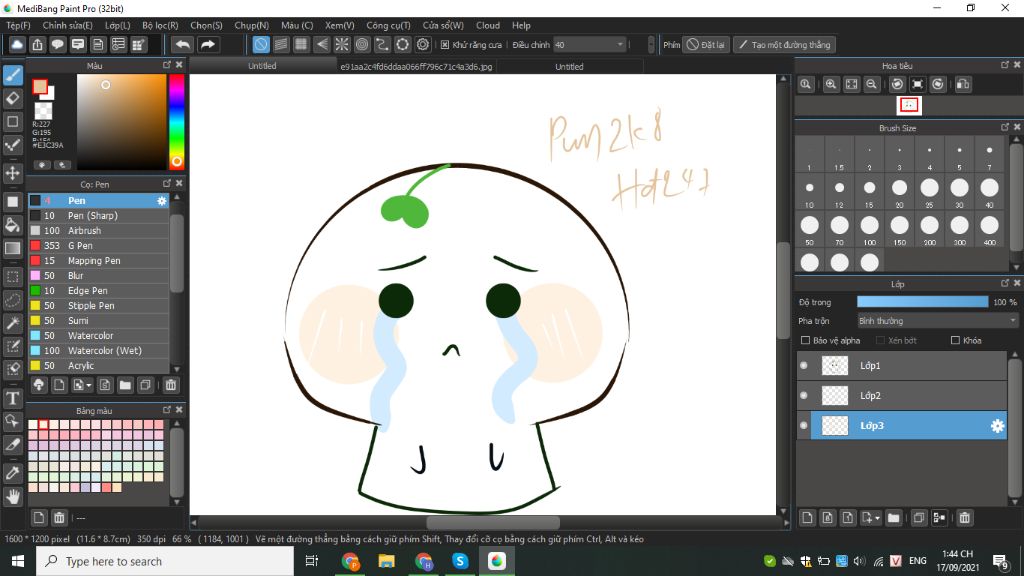Viewport: 1024px width, 576px height.
Task: Click the Redo arrow in the toolbar
Action: [x=208, y=44]
